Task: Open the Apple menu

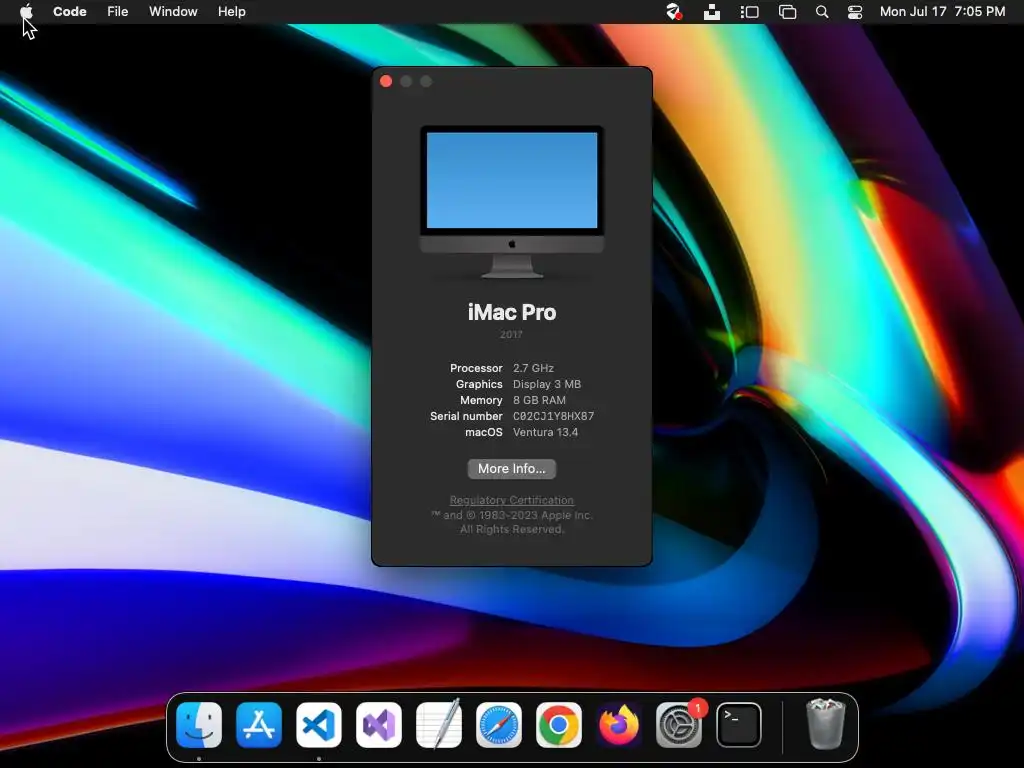Action: (x=26, y=11)
